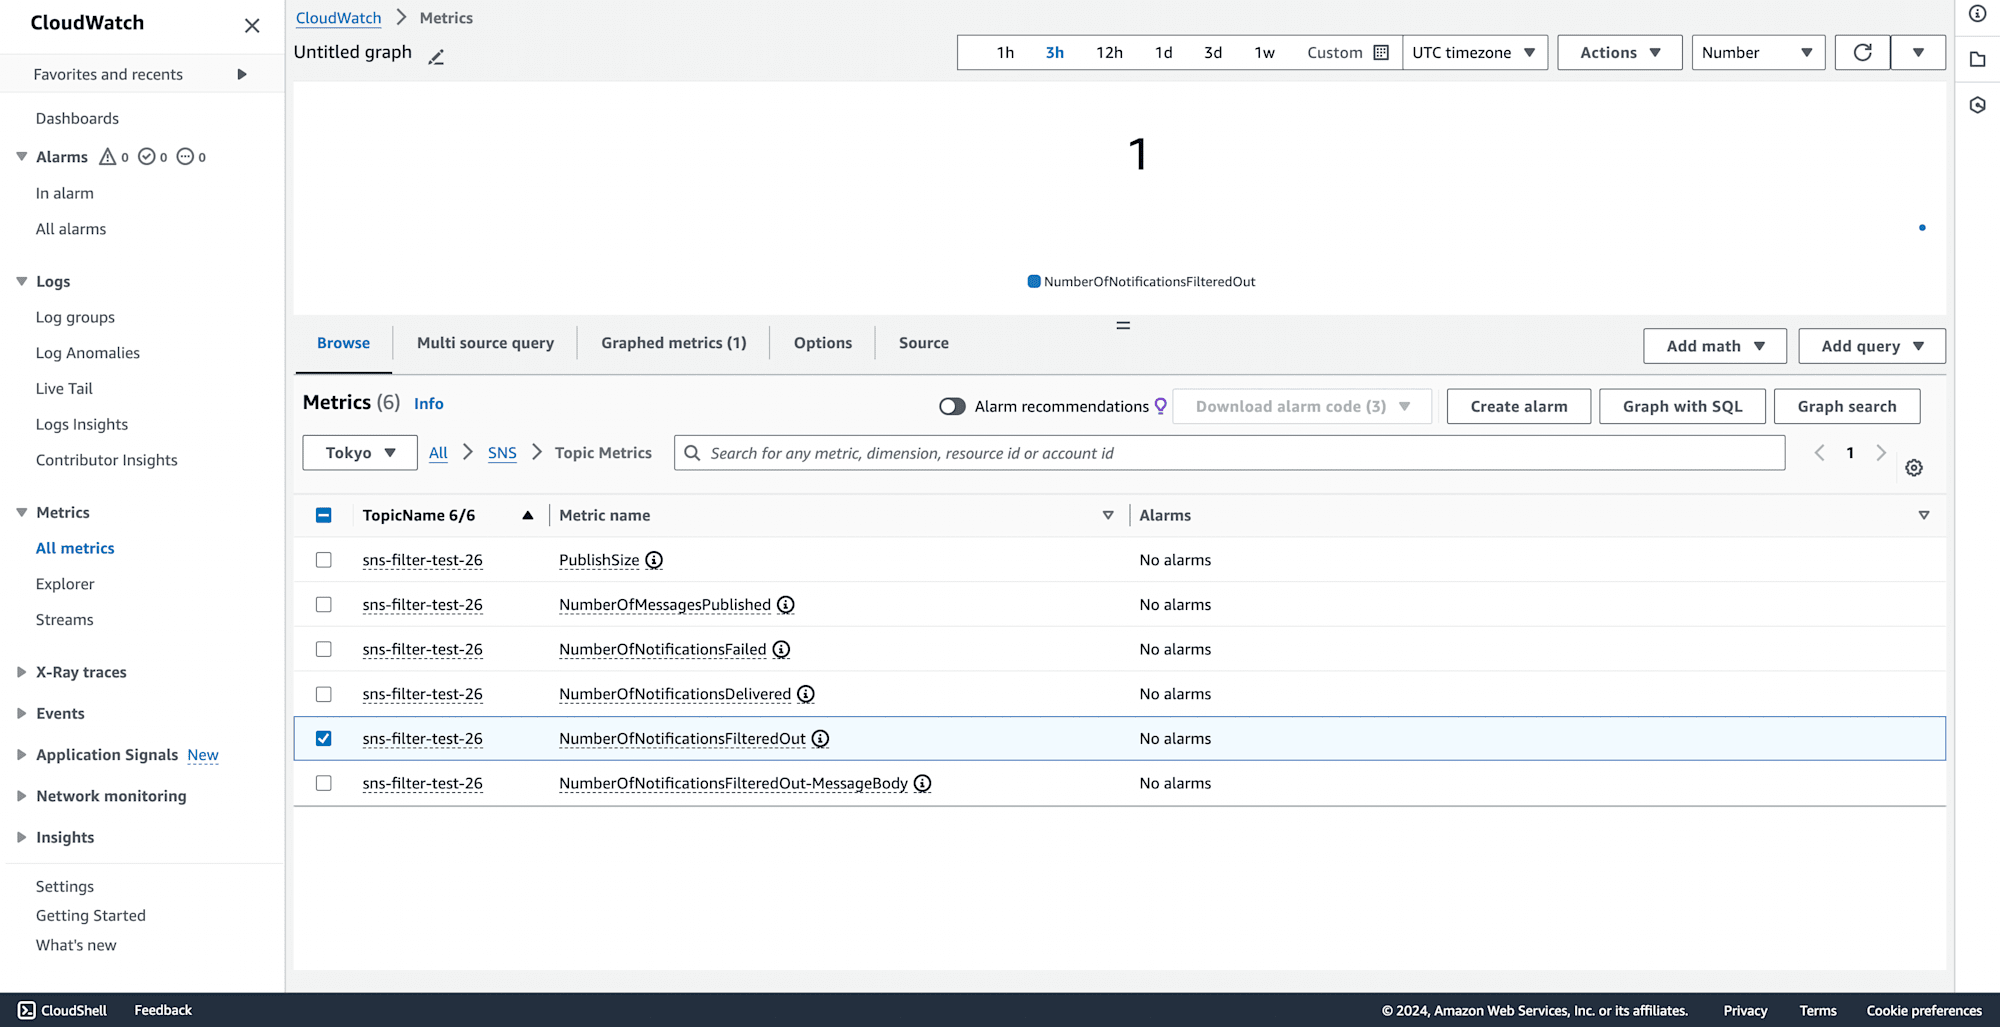2000x1027 pixels.
Task: Open the Actions dropdown menu
Action: pos(1620,52)
